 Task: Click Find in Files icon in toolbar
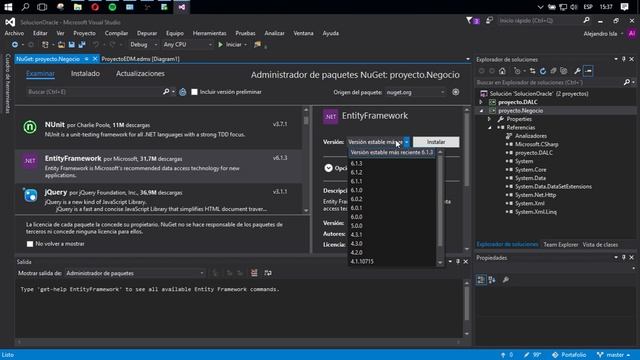[x=257, y=44]
